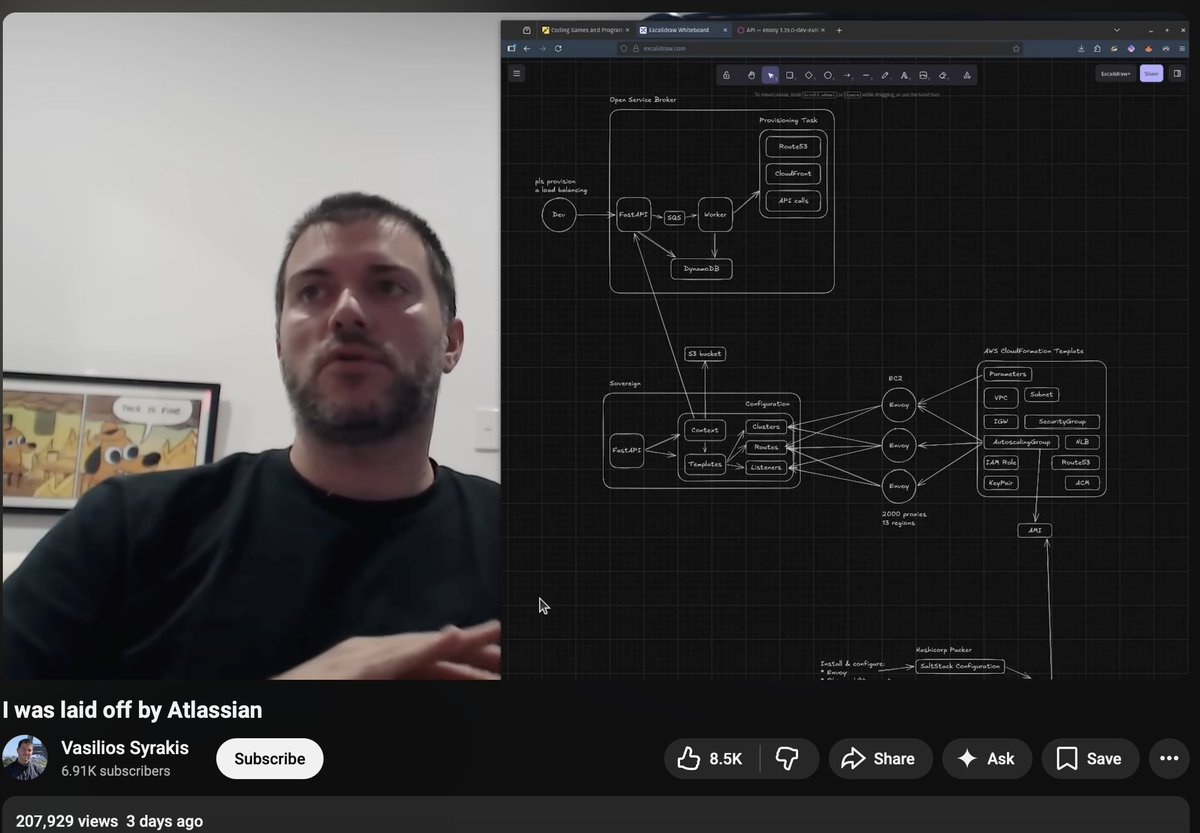This screenshot has width=1200, height=833.
Task: Reload the page with the refresh icon
Action: click(558, 48)
